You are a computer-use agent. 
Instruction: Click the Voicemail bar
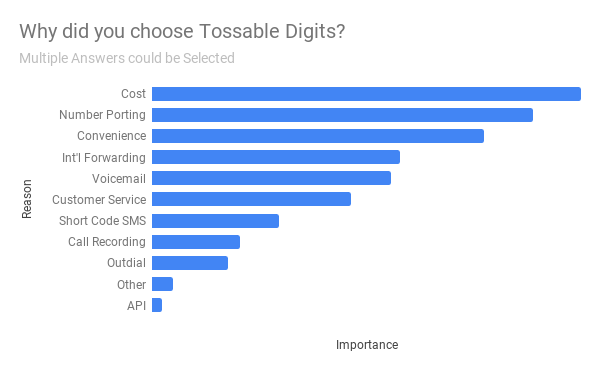click(x=271, y=178)
